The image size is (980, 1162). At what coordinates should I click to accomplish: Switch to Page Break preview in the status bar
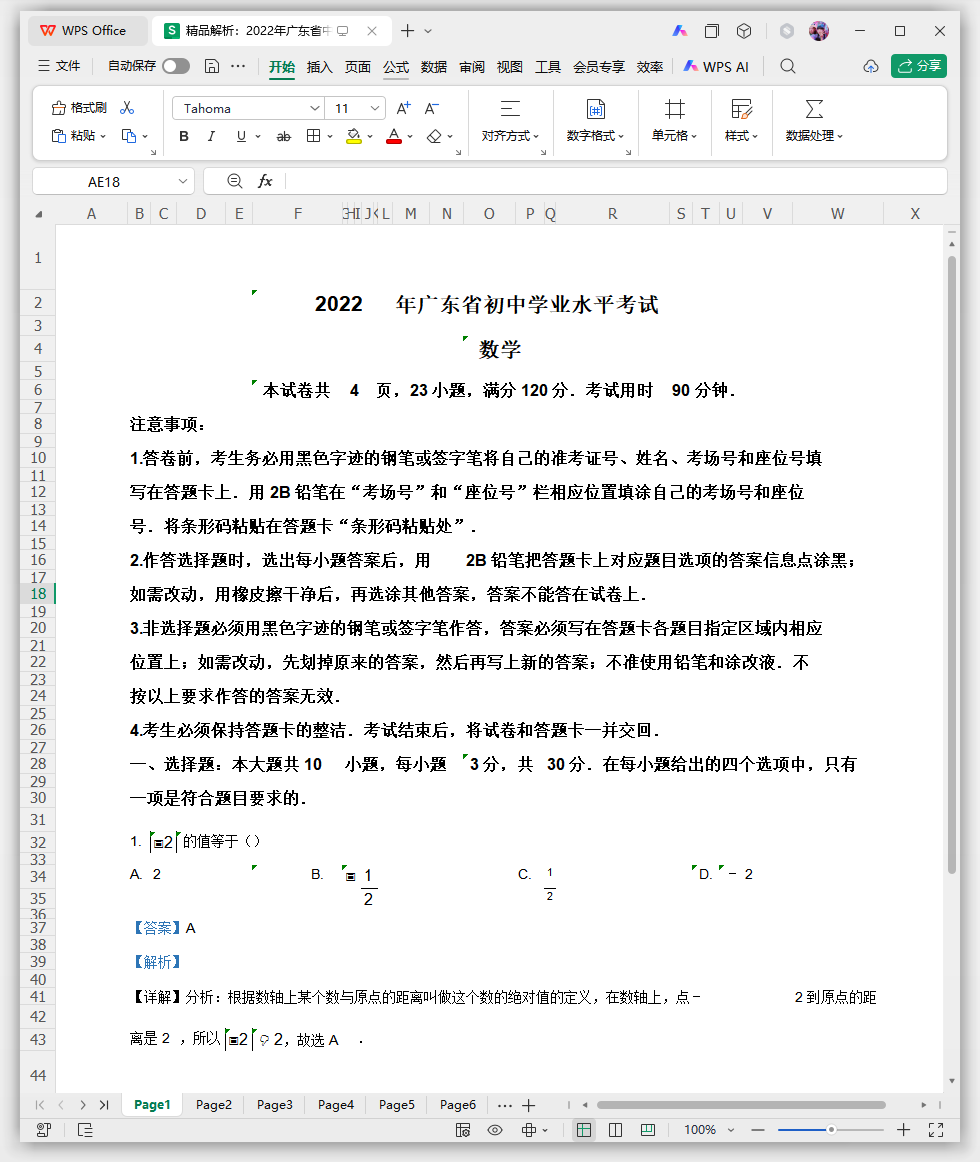click(615, 1129)
